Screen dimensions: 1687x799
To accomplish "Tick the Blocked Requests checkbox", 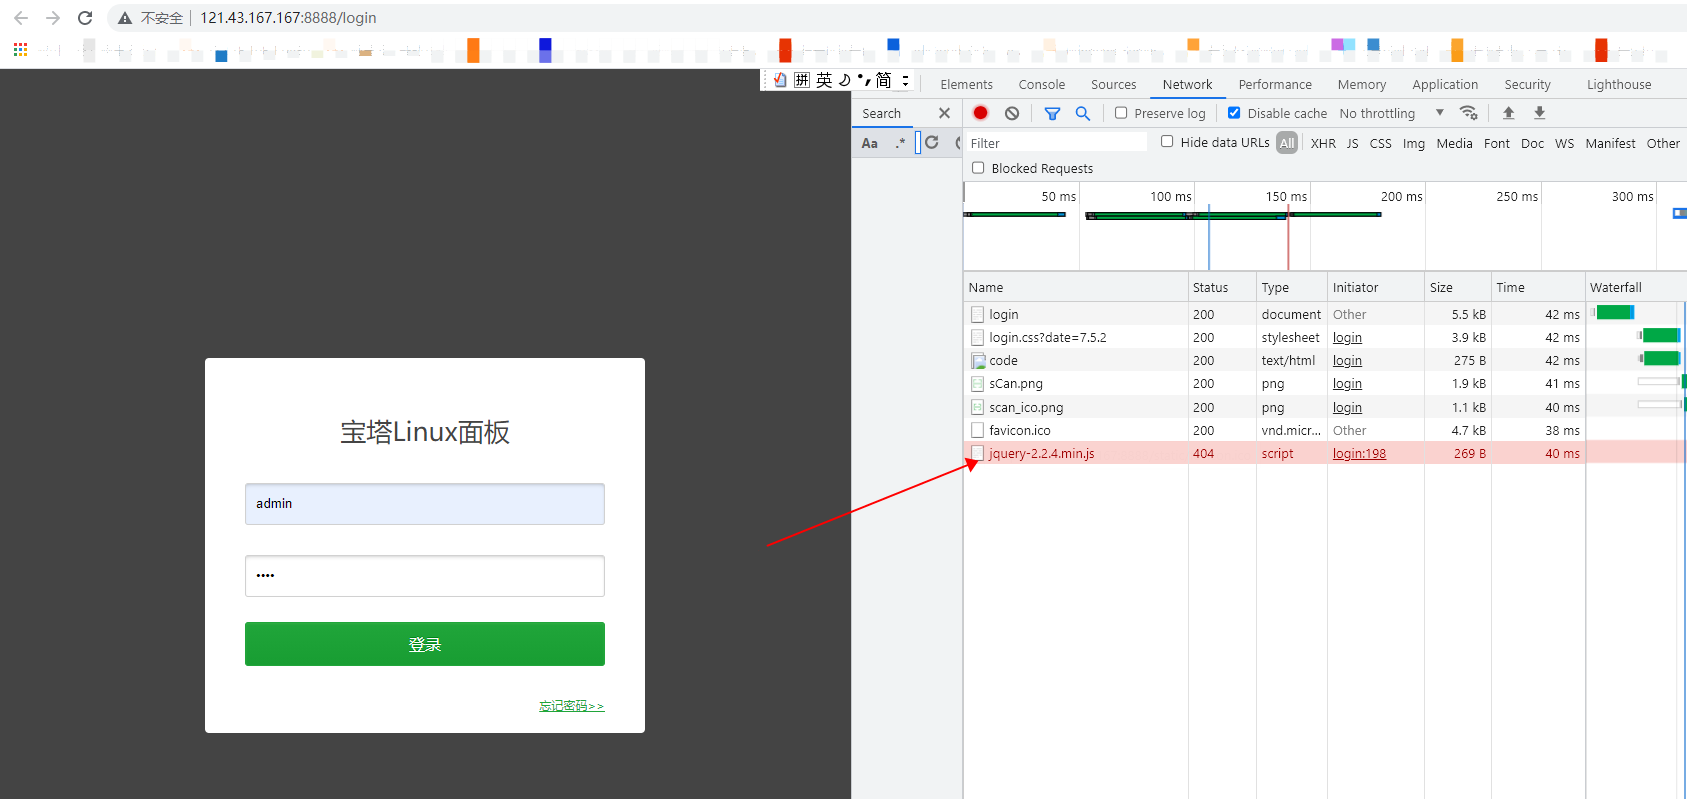I will pos(978,168).
